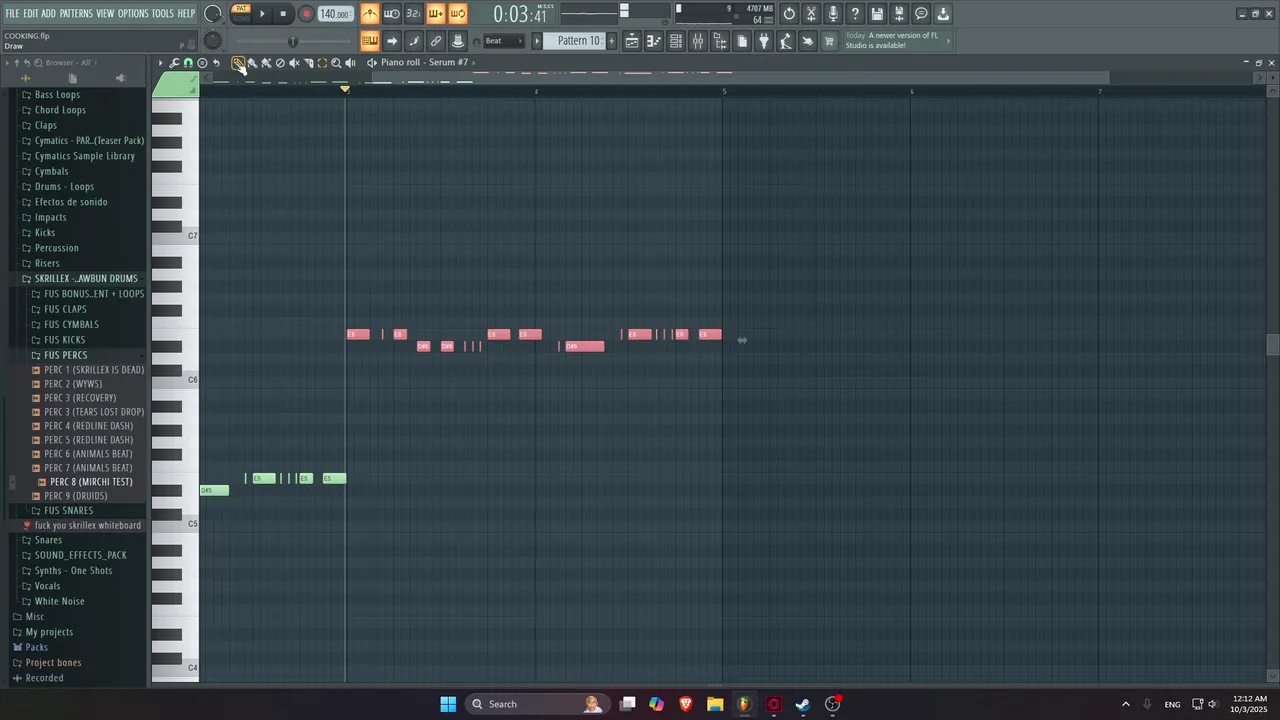1280x720 pixels.
Task: Click the microphone recording icon in top toolbar
Action: tap(833, 14)
